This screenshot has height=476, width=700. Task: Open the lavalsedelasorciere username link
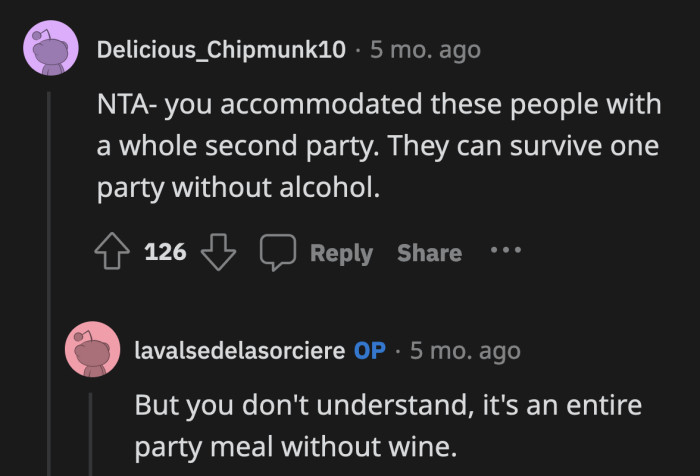coord(240,351)
